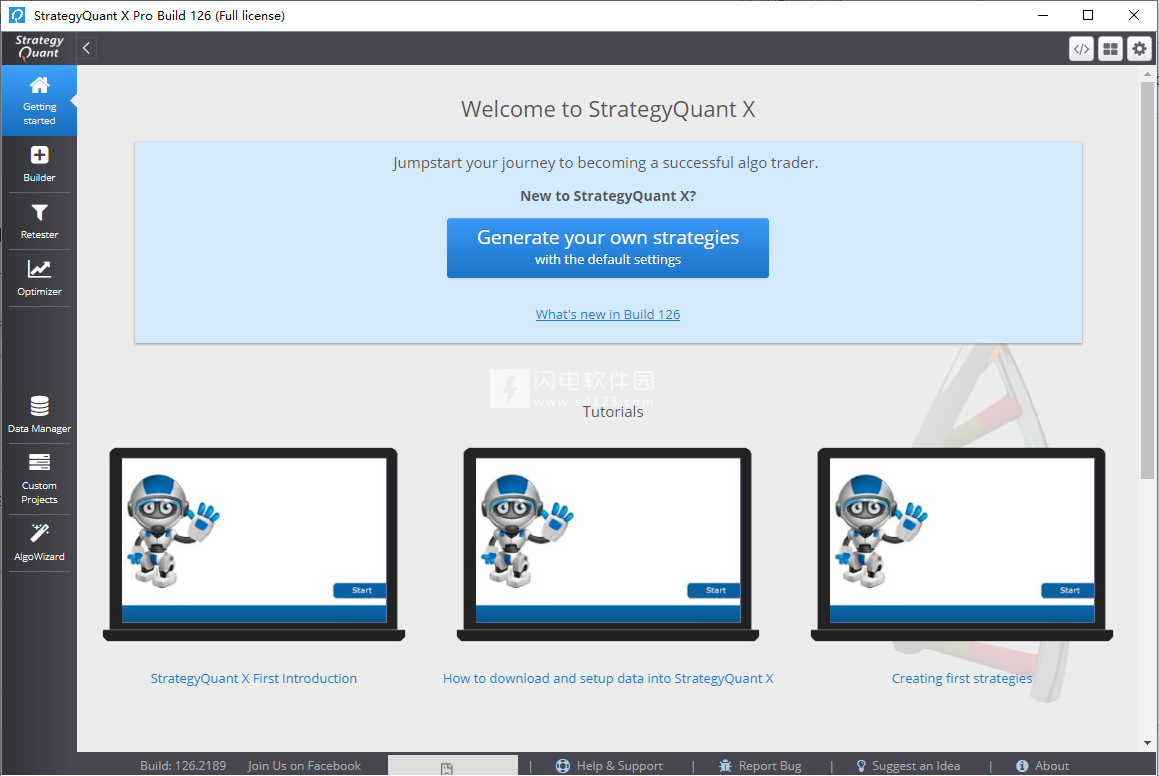Open the Data Manager
The image size is (1159, 776).
(x=39, y=415)
